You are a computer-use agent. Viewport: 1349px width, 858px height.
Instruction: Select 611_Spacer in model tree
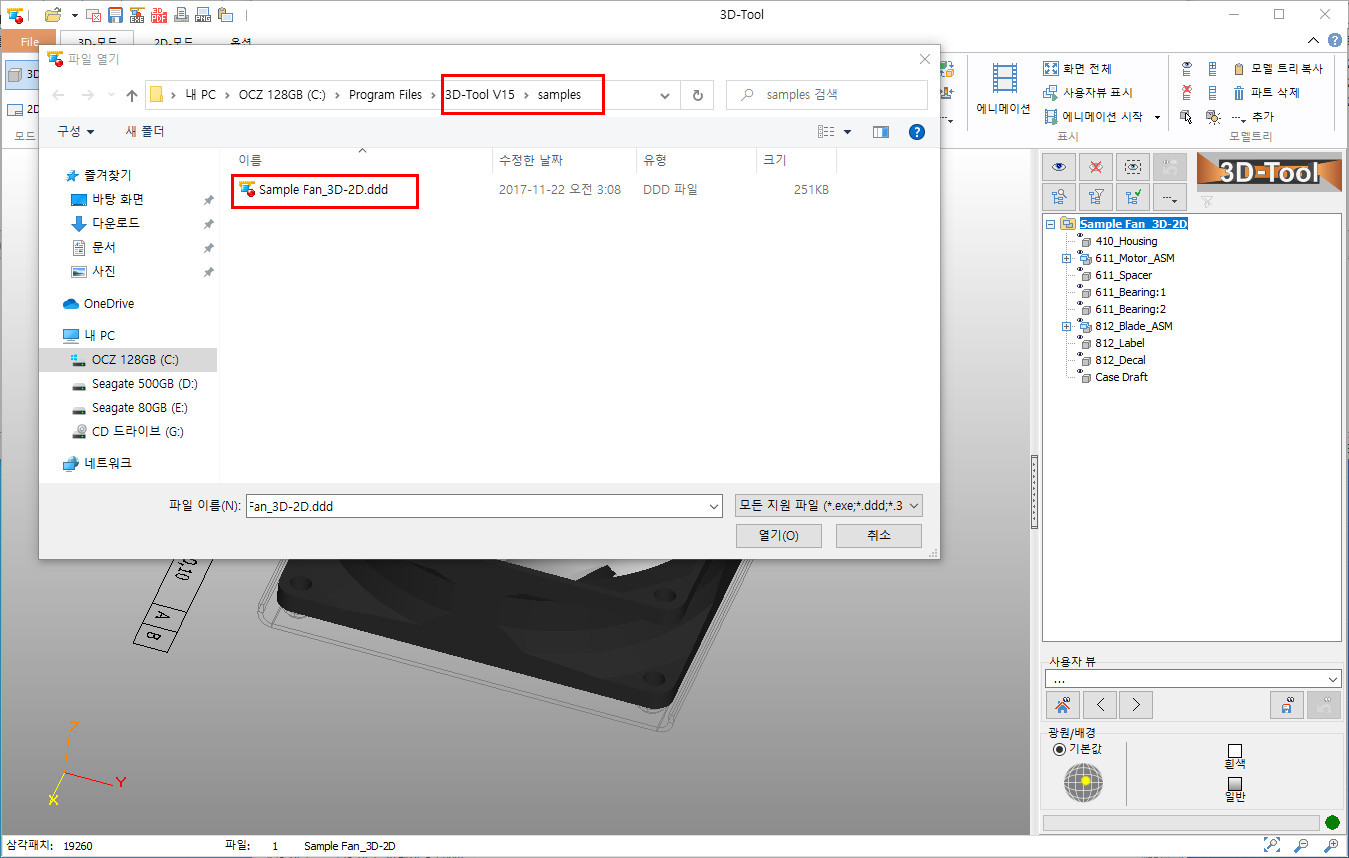coord(1123,275)
